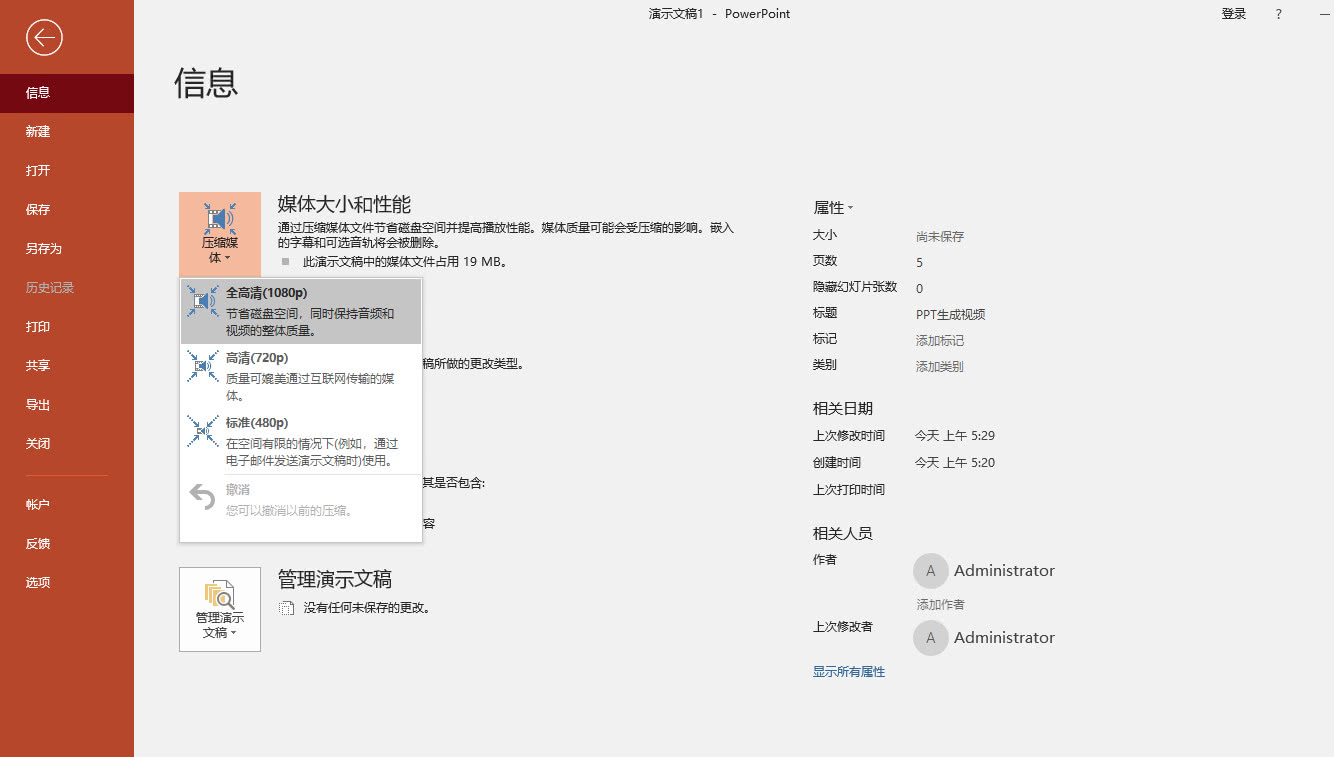Open the 帐户 page
1334x757 pixels.
click(67, 505)
